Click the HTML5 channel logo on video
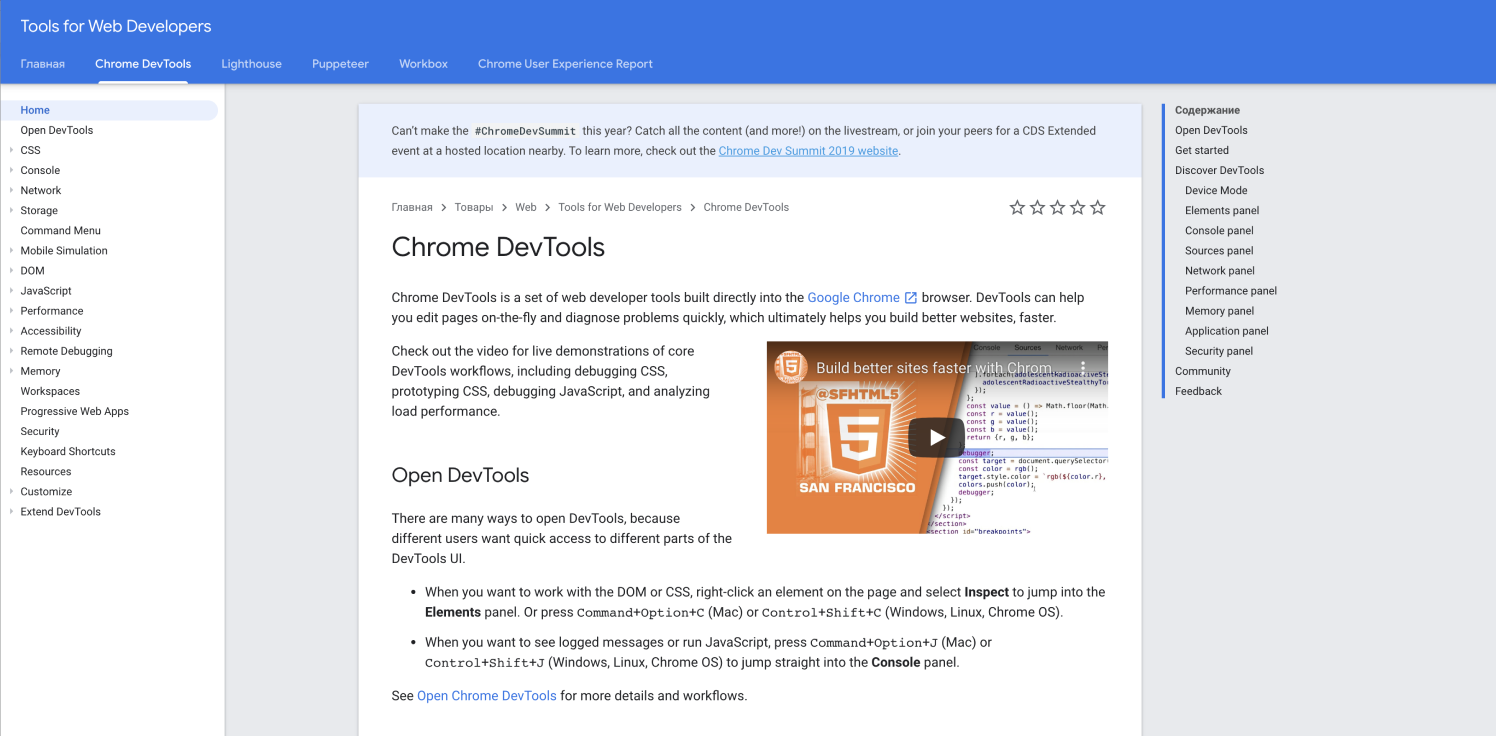This screenshot has width=1496, height=736. point(791,367)
